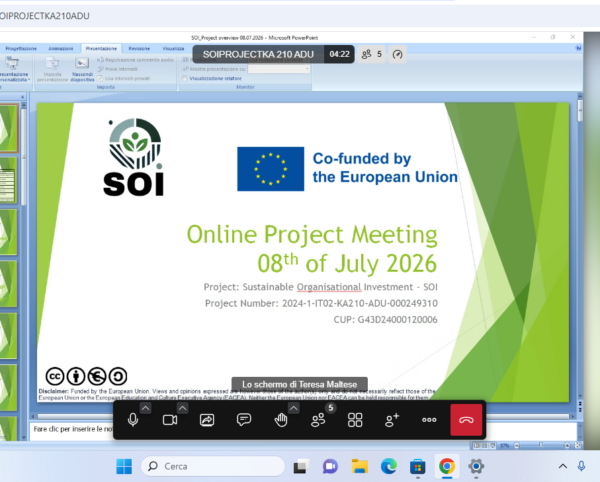The height and width of the screenshot is (482, 600).
Task: Click the microphone tray icon
Action: pos(581,466)
